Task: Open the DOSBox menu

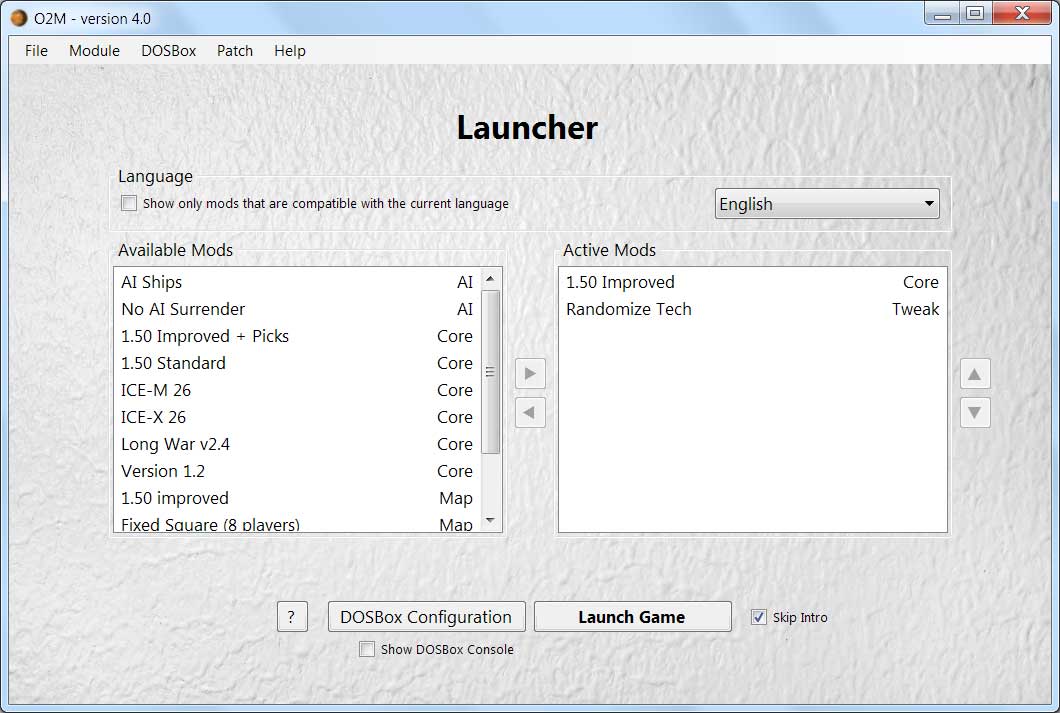Action: point(168,51)
